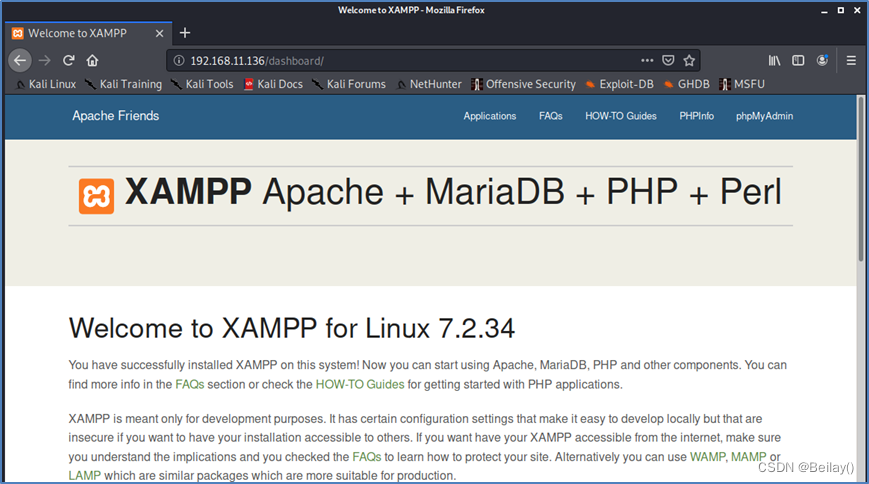Minimize the Firefox window

(824, 11)
